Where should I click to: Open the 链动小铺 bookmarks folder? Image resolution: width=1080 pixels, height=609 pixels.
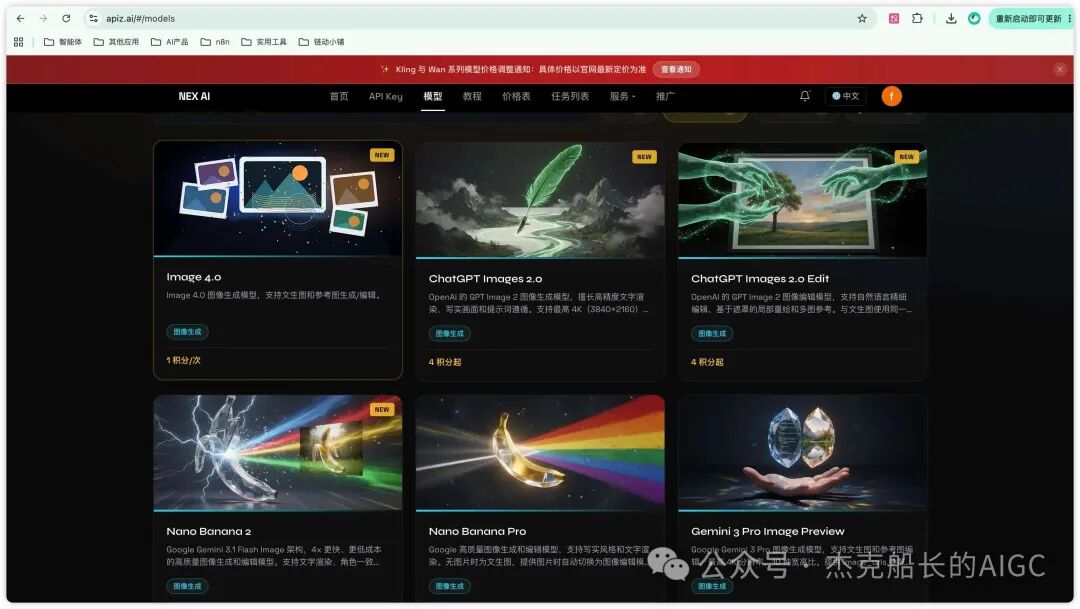point(321,42)
